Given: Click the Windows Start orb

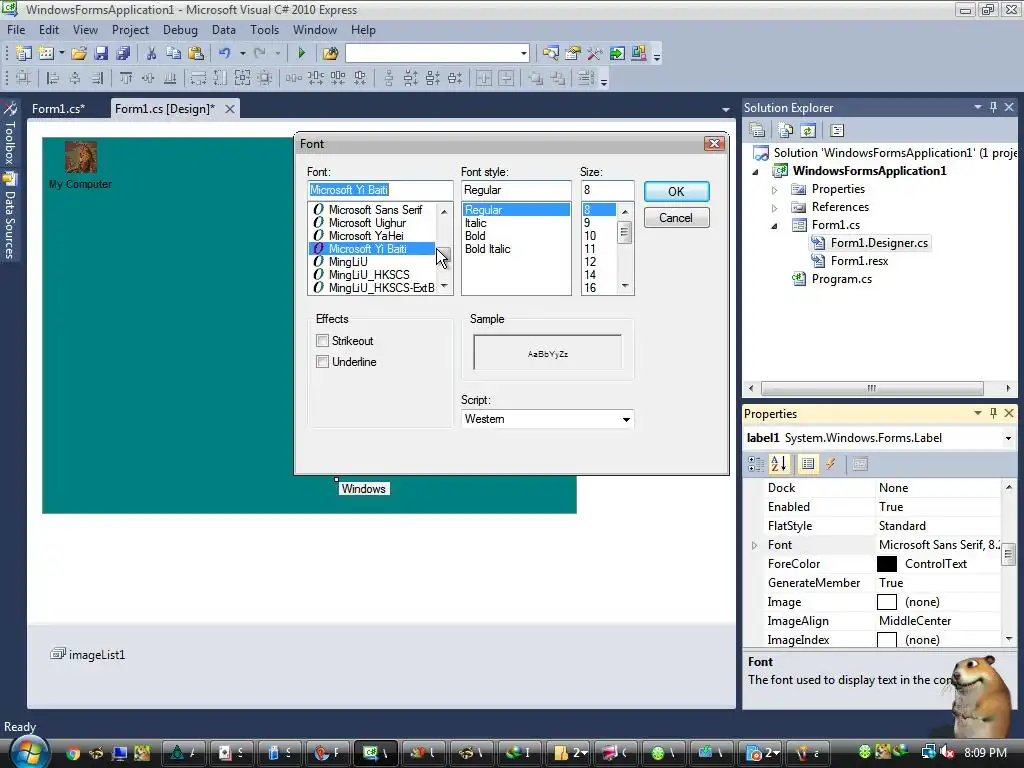Looking at the screenshot, I should pos(27,752).
